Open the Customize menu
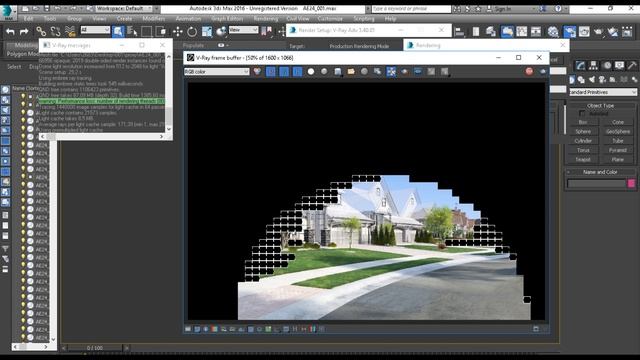Image resolution: width=640 pixels, height=360 pixels. click(330, 19)
